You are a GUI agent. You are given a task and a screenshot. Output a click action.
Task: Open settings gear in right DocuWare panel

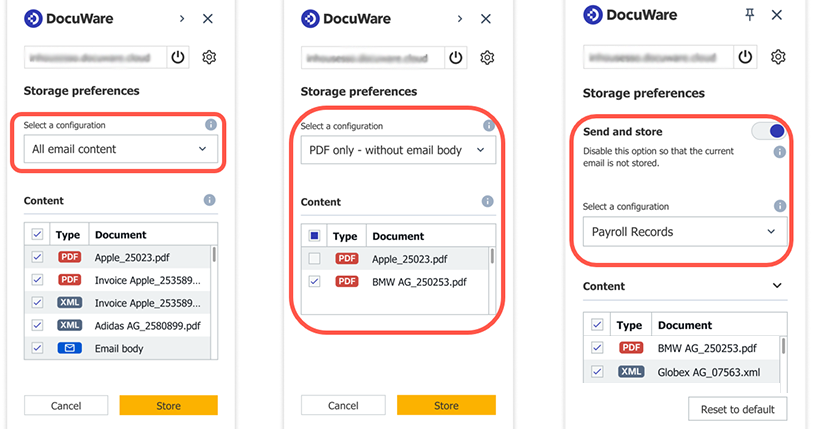tap(778, 56)
